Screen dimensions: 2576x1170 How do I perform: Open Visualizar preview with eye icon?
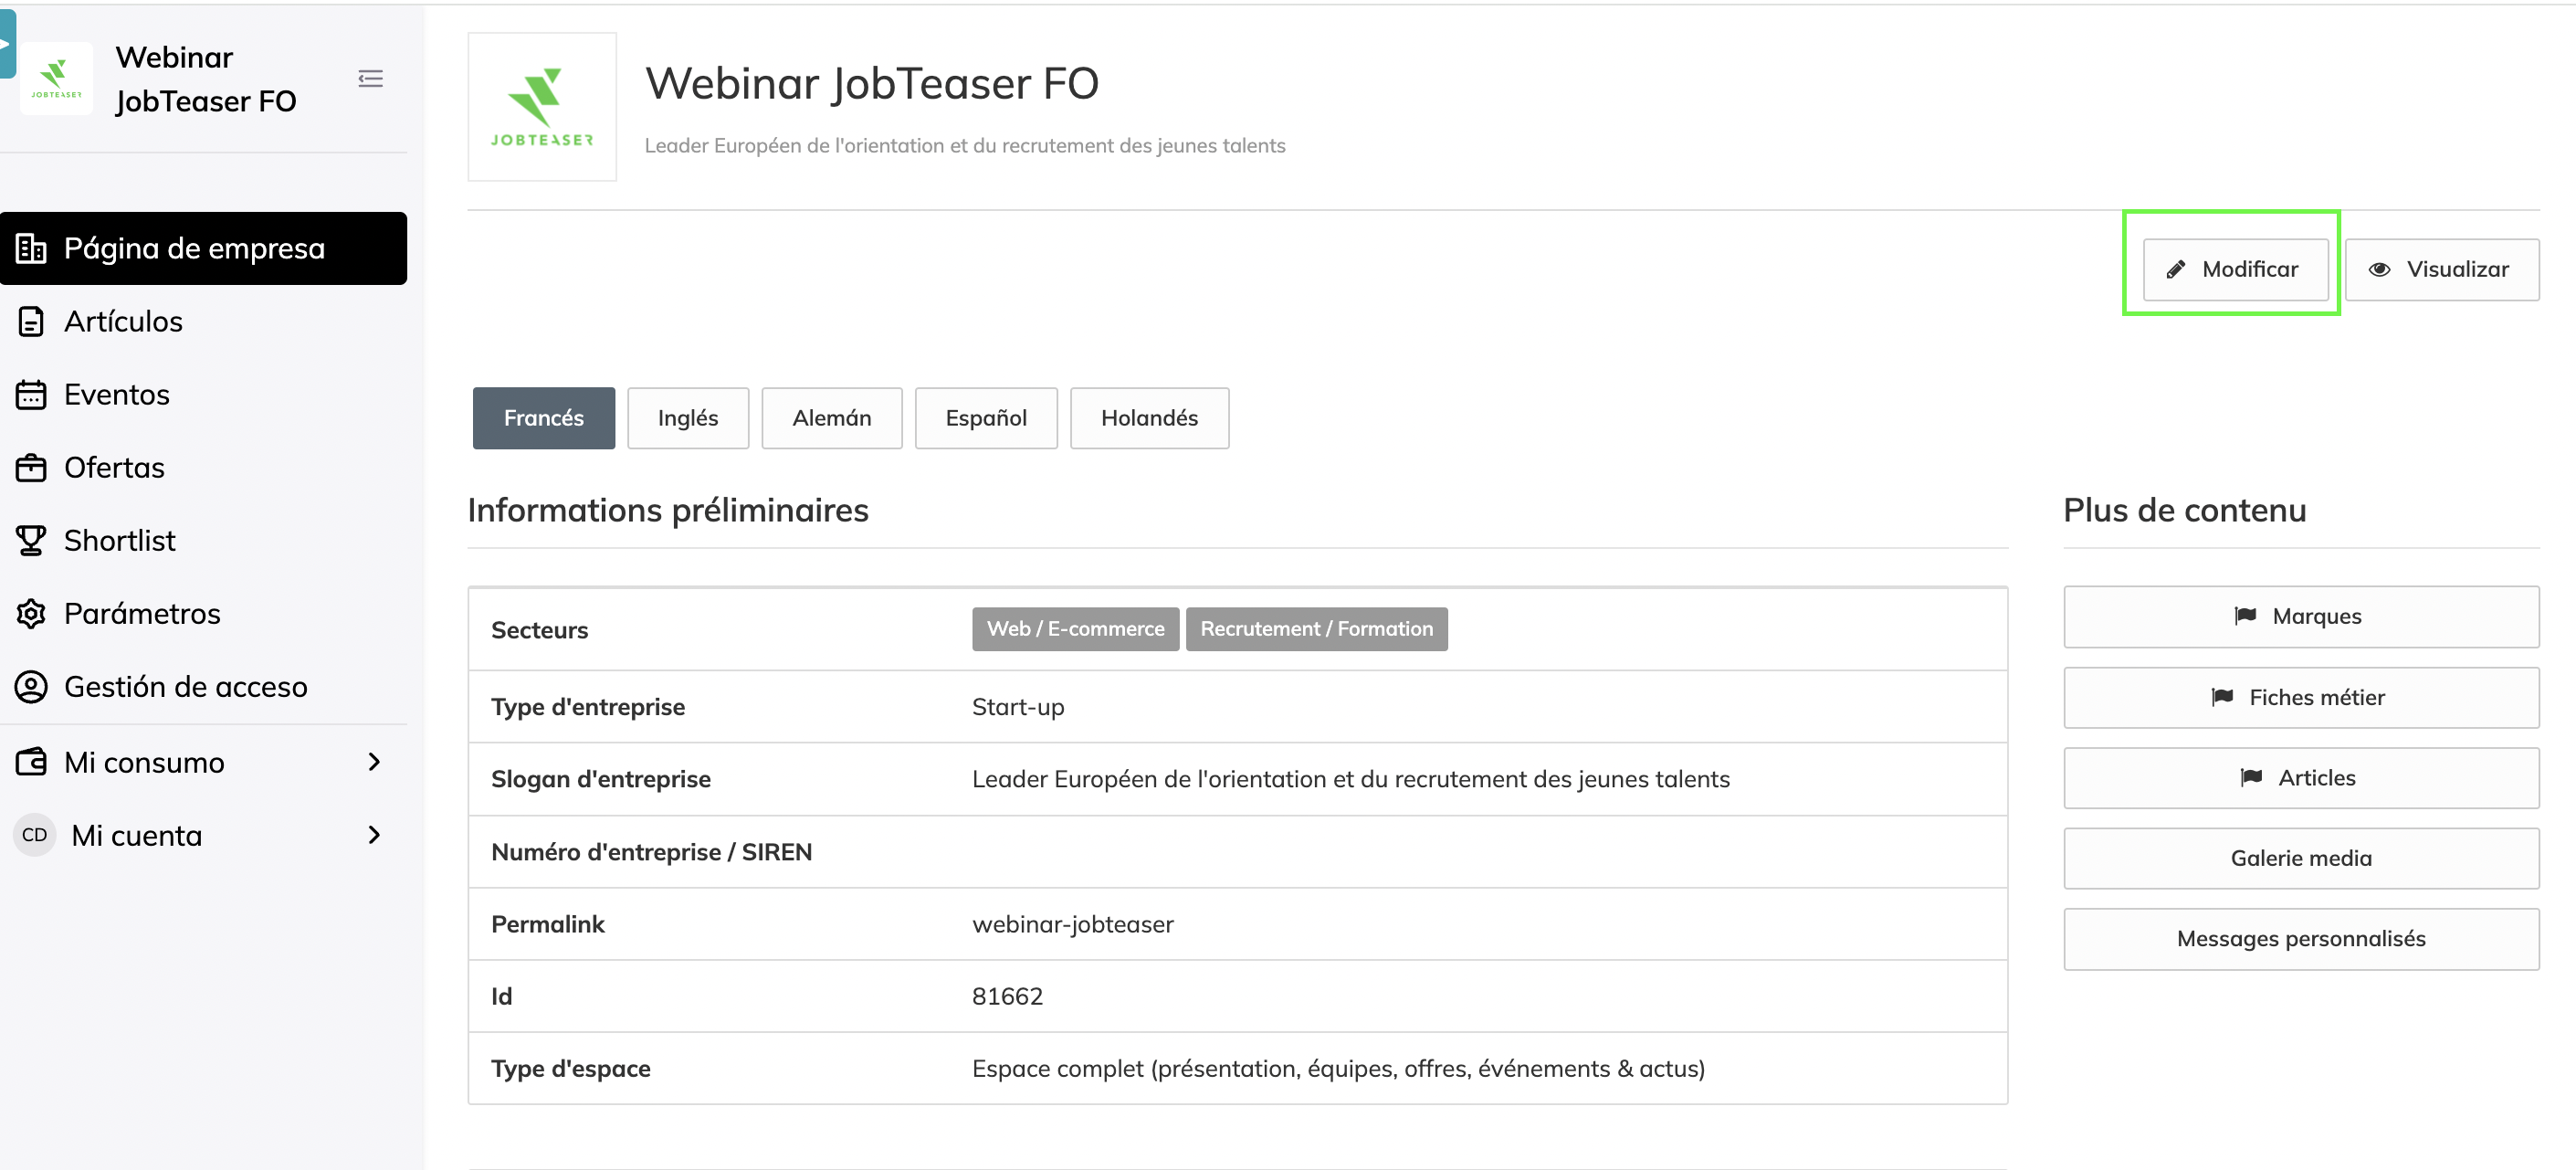pyautogui.click(x=2441, y=269)
